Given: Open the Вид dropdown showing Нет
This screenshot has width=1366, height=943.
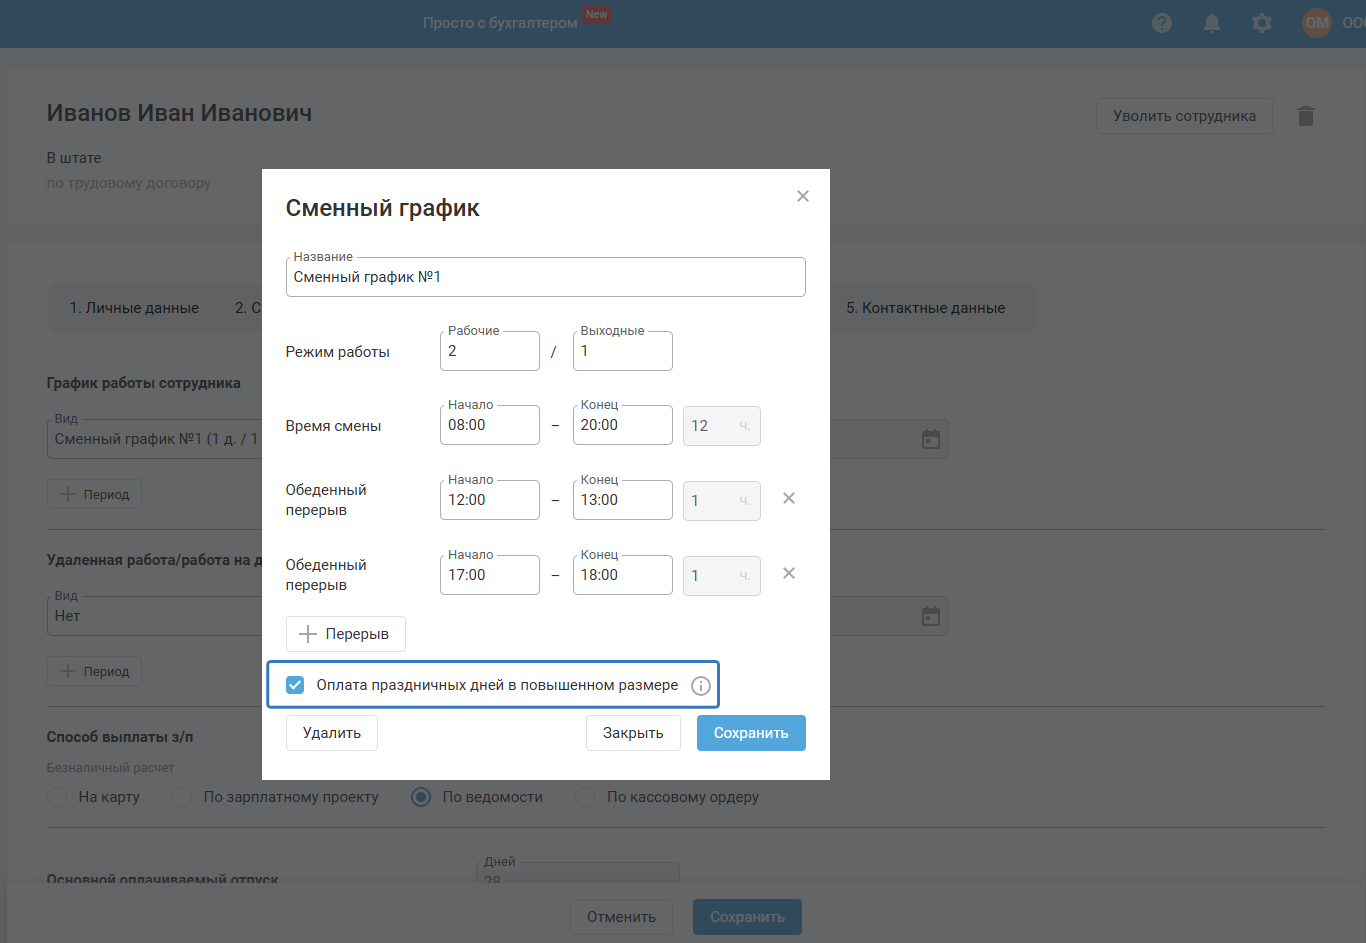Looking at the screenshot, I should 155,616.
